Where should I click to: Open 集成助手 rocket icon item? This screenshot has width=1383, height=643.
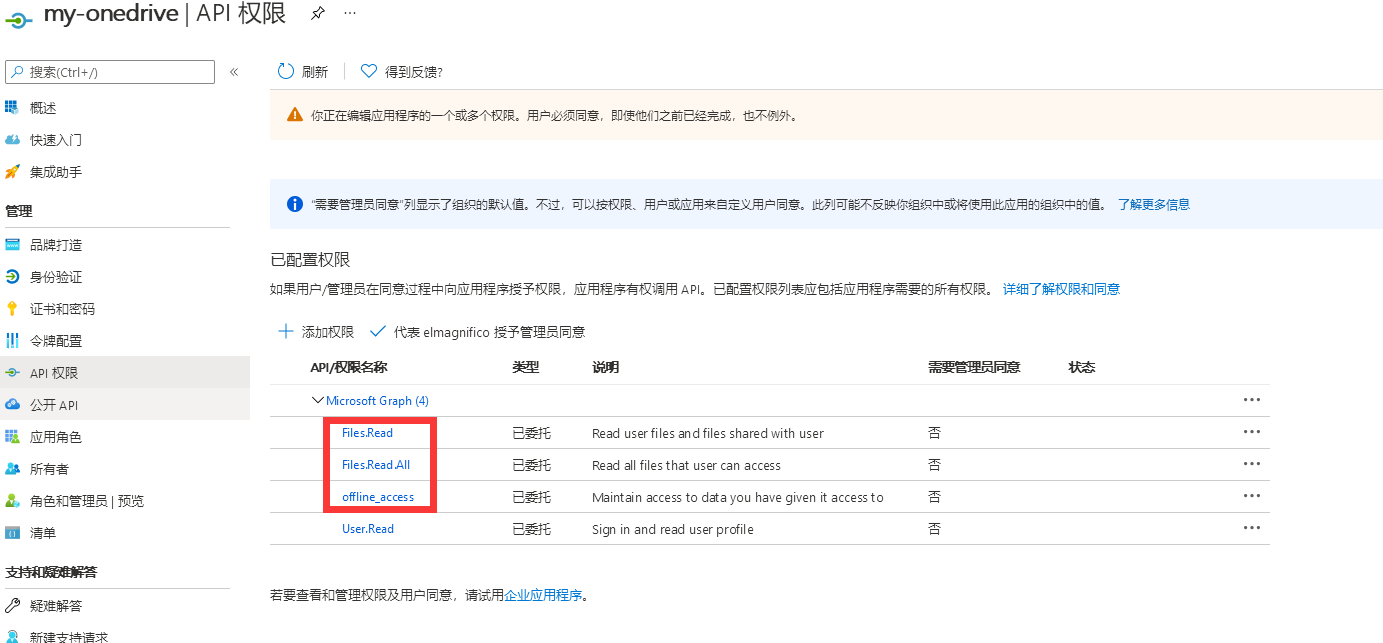point(12,172)
